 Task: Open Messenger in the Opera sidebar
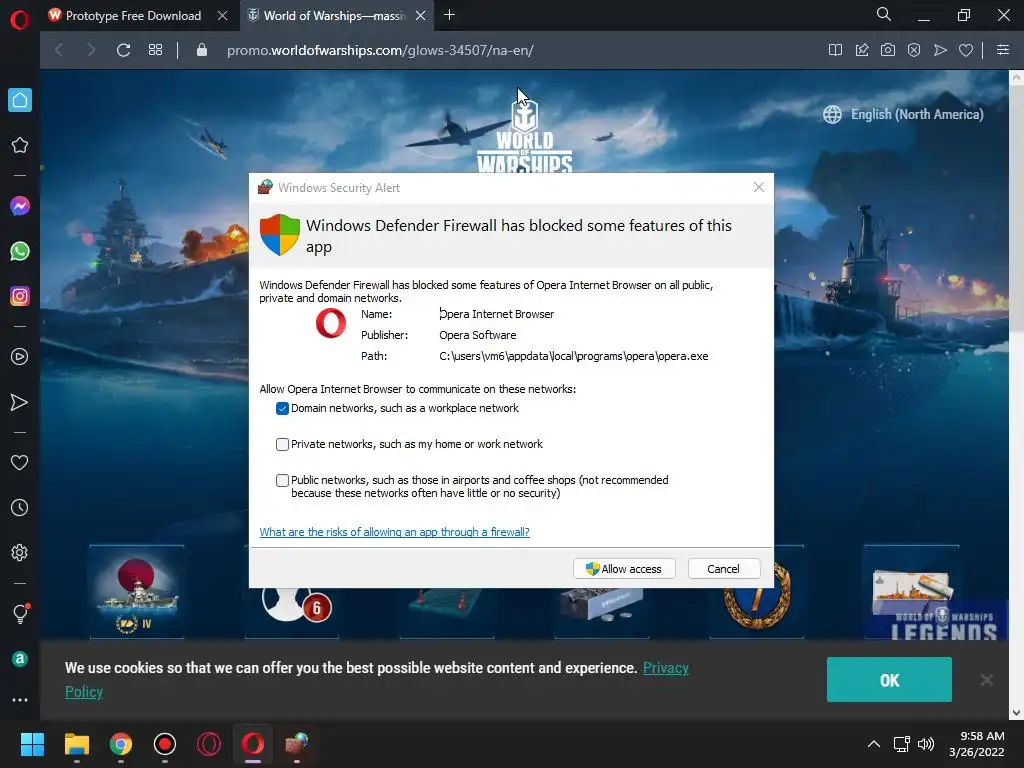pyautogui.click(x=20, y=206)
